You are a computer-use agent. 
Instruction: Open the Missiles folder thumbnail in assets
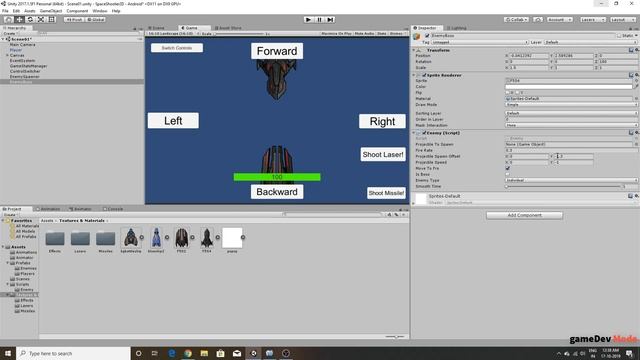pos(105,238)
